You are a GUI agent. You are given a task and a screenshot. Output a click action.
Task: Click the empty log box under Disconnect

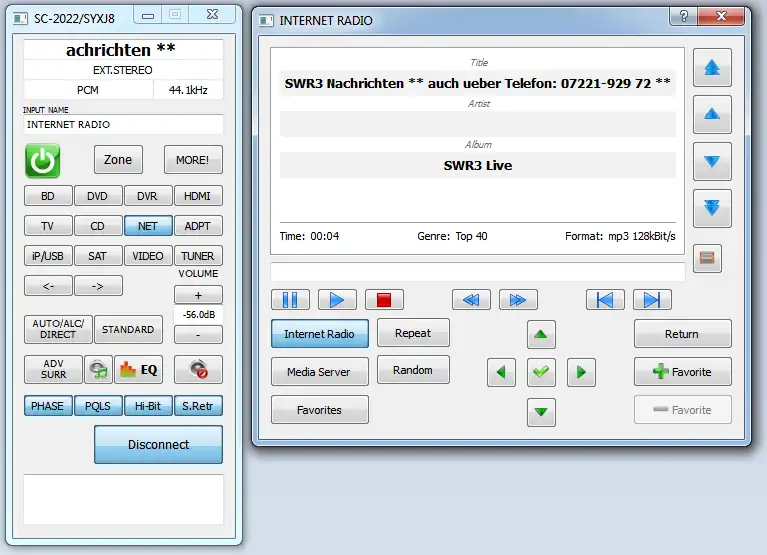click(x=123, y=499)
